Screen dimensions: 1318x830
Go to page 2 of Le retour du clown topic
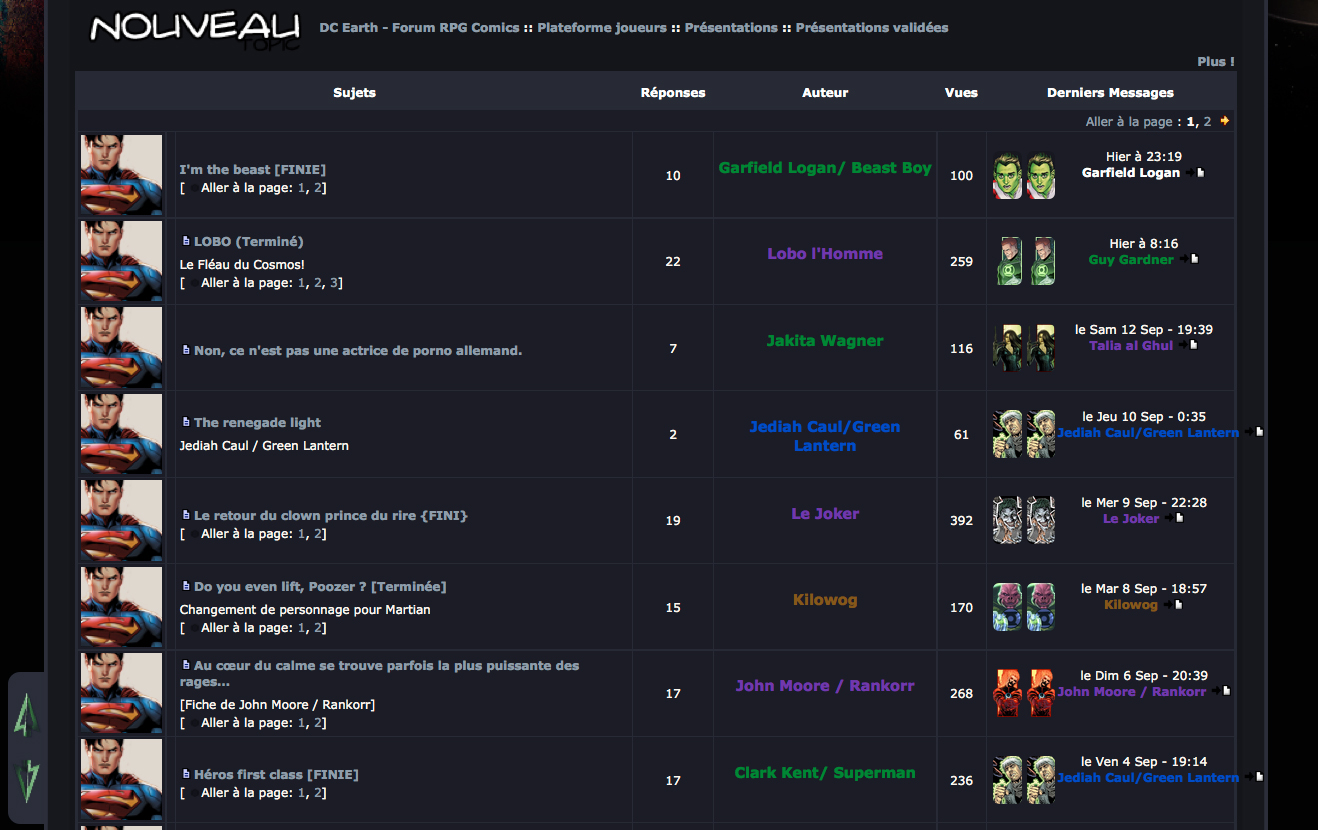(x=318, y=534)
